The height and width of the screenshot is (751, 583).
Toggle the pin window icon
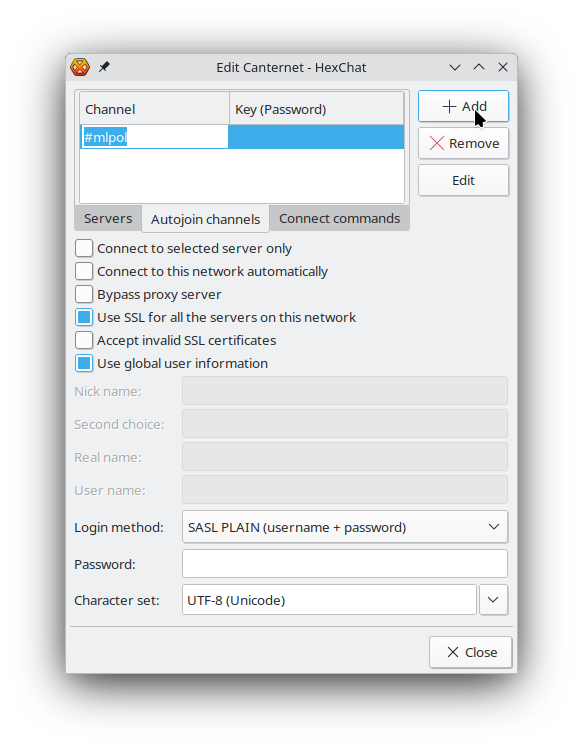pyautogui.click(x=104, y=67)
